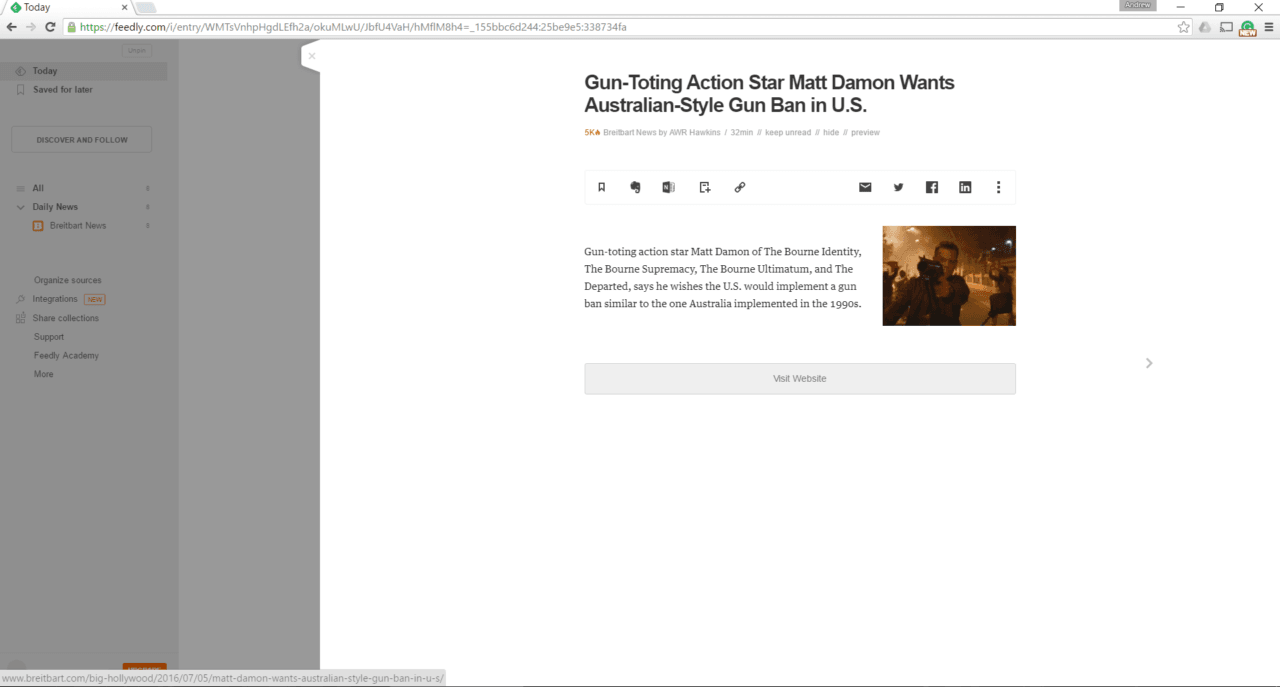The width and height of the screenshot is (1280, 687).
Task: Open Integrations in the sidebar
Action: point(55,299)
